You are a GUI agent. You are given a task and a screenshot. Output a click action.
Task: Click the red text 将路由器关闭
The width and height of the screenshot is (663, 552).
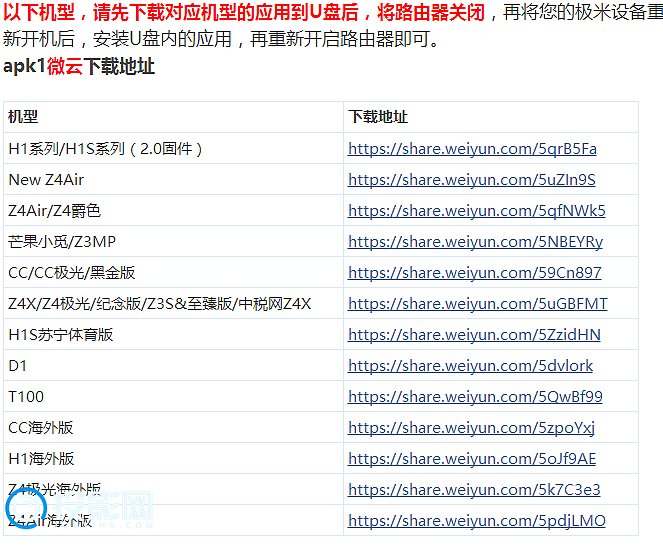click(x=430, y=12)
